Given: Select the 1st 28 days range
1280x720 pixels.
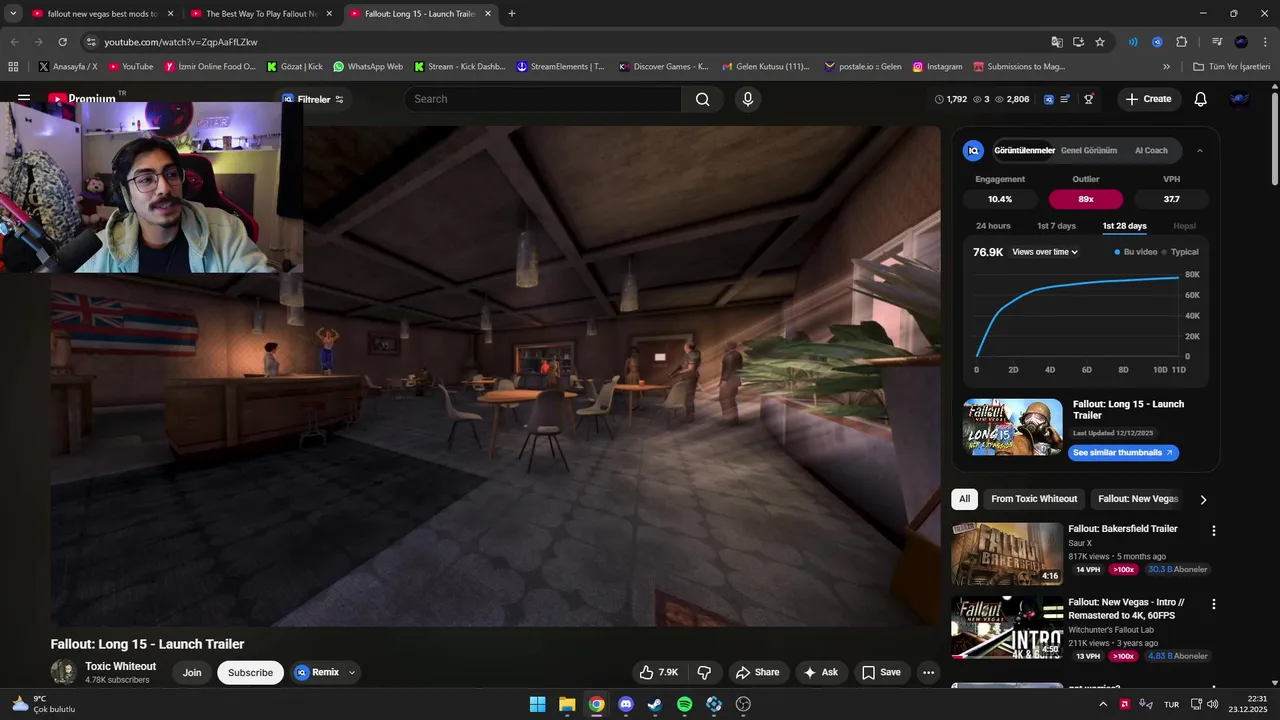Looking at the screenshot, I should click(1124, 226).
